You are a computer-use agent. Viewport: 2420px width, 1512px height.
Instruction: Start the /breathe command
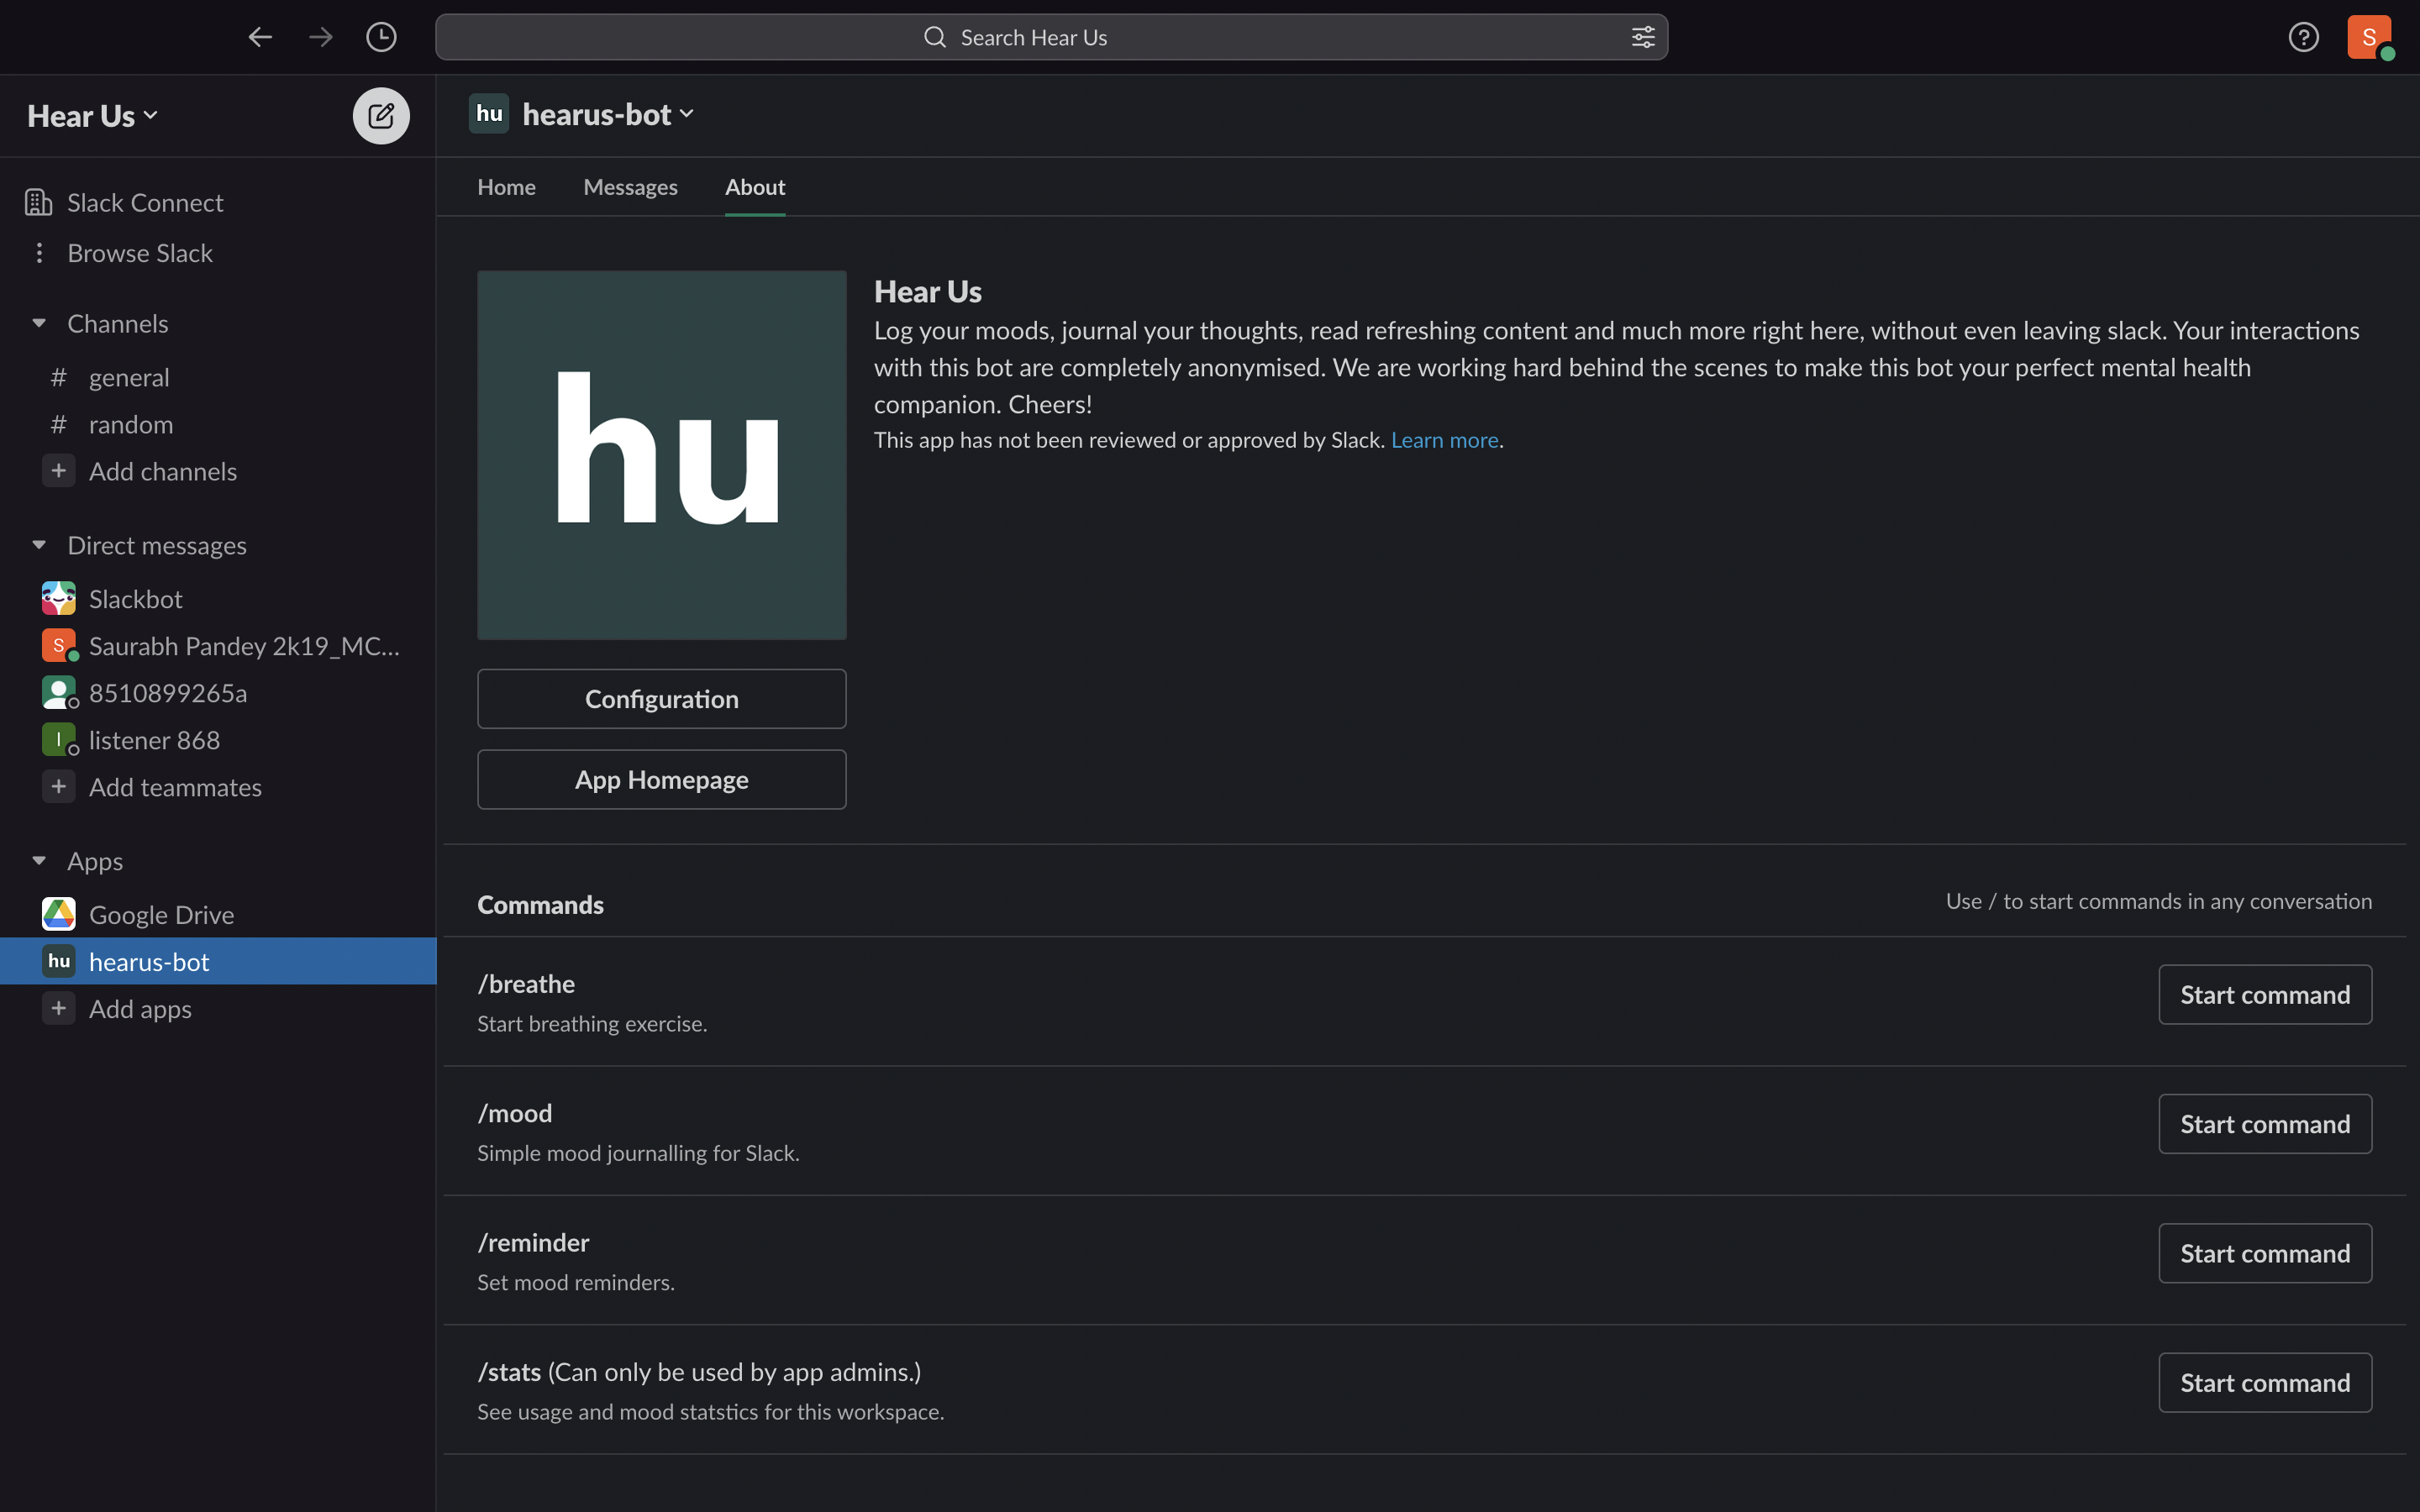tap(2265, 994)
